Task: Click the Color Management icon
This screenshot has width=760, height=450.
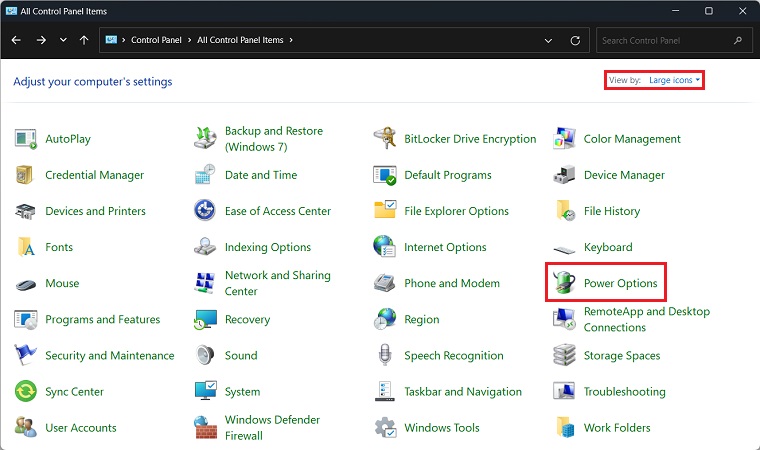Action: coord(566,139)
